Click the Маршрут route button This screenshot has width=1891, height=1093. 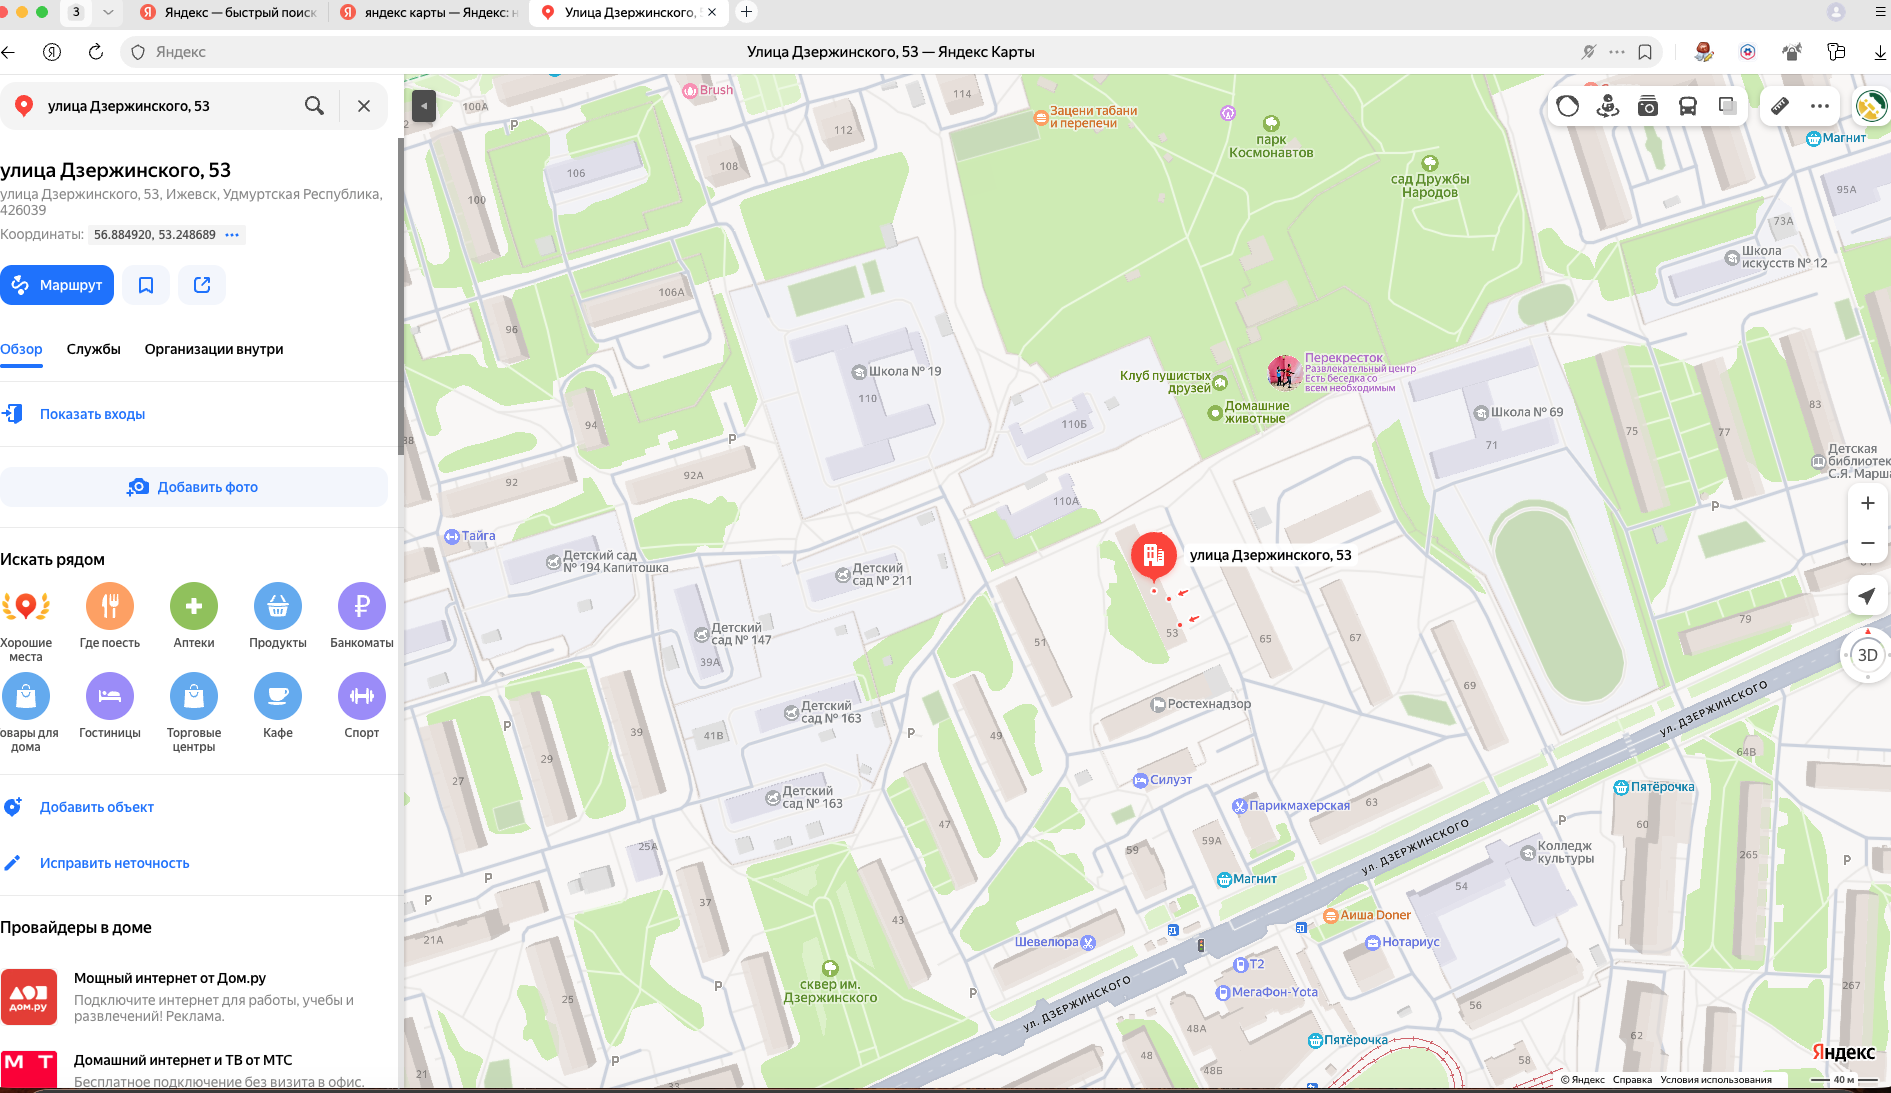(x=57, y=285)
